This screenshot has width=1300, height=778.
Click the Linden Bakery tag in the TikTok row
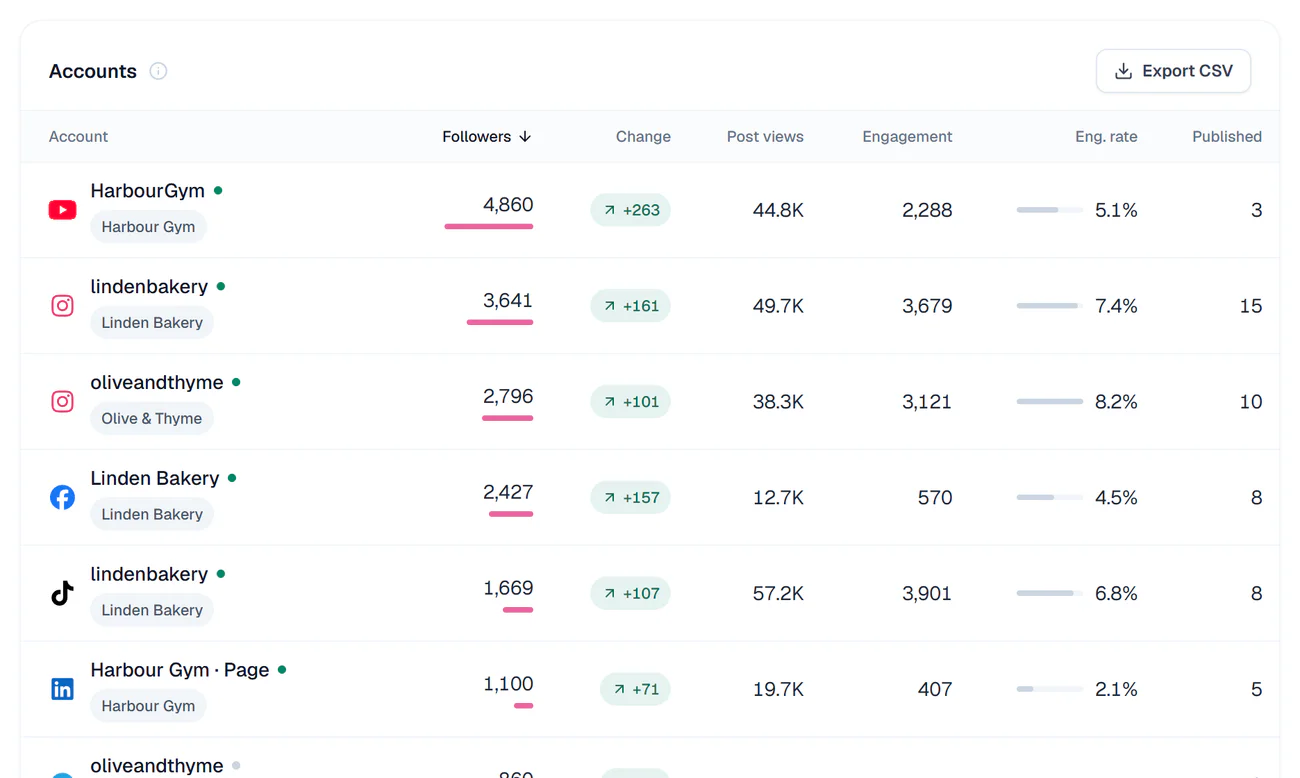point(152,610)
